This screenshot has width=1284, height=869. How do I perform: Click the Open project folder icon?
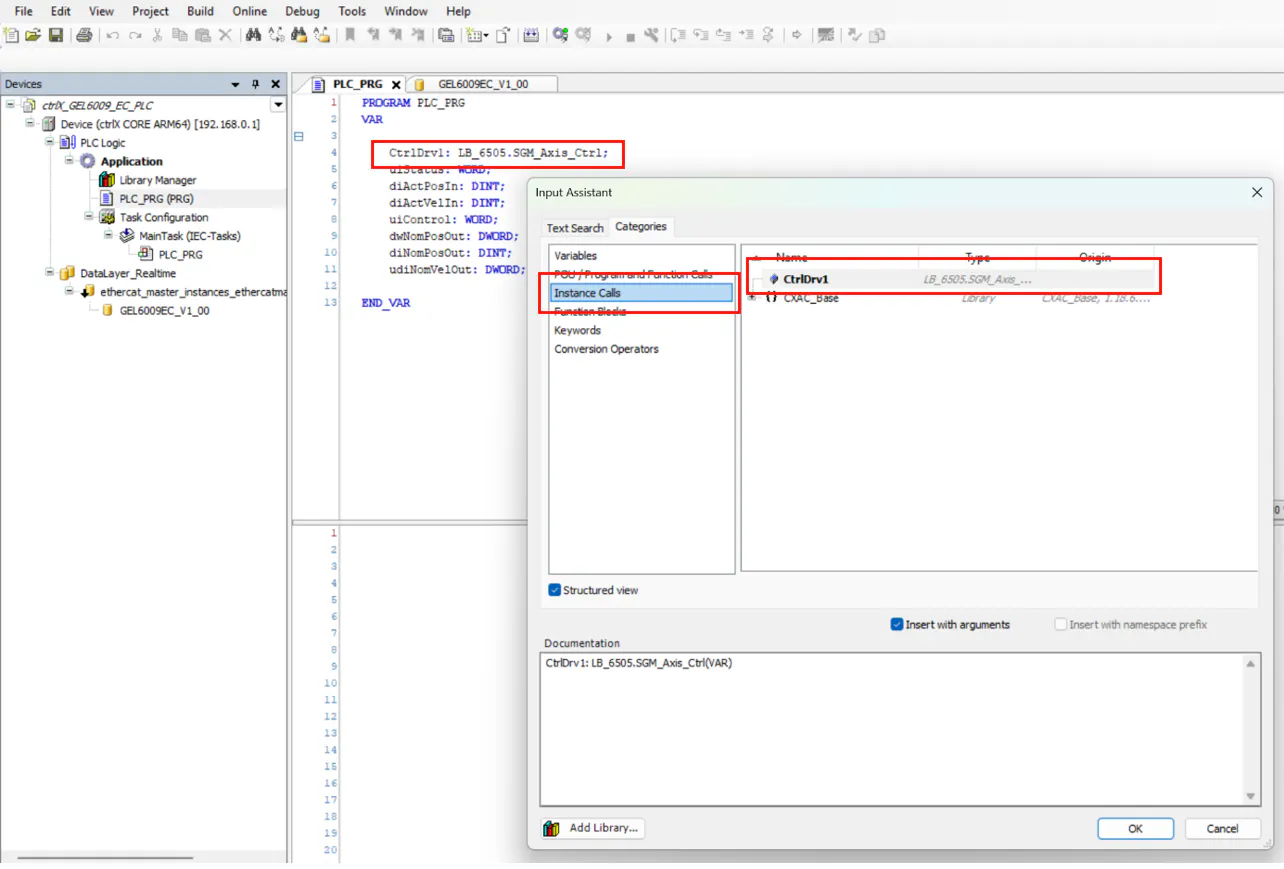pos(33,35)
